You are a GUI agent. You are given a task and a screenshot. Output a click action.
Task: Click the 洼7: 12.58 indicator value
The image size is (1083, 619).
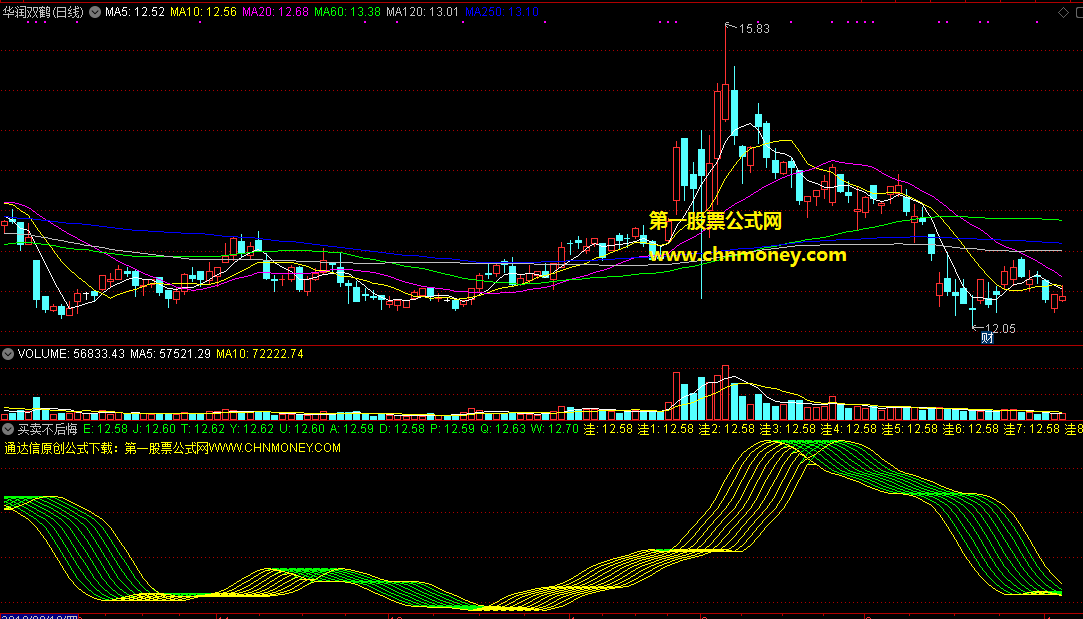(1032, 429)
